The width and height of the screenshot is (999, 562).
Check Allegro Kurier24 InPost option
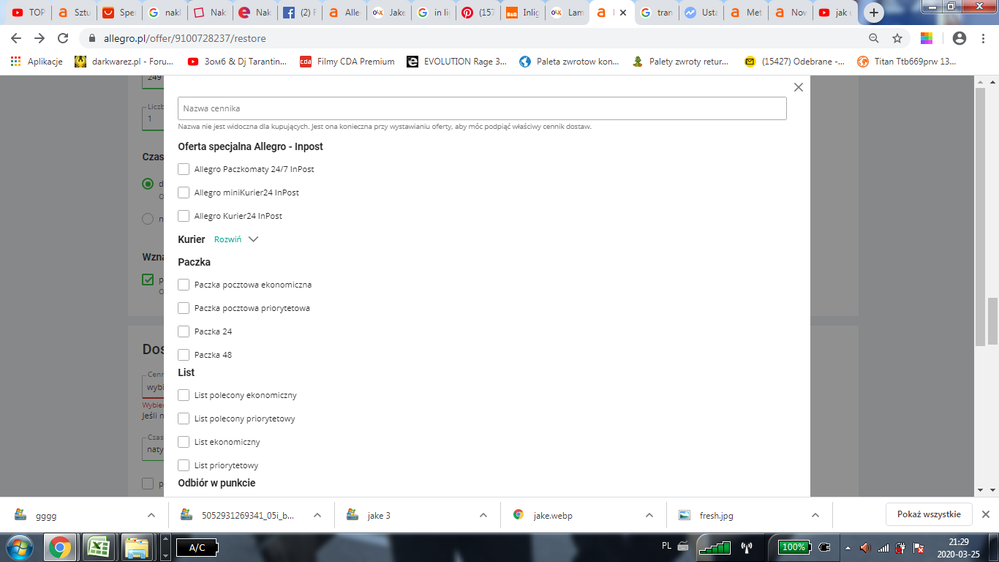183,216
